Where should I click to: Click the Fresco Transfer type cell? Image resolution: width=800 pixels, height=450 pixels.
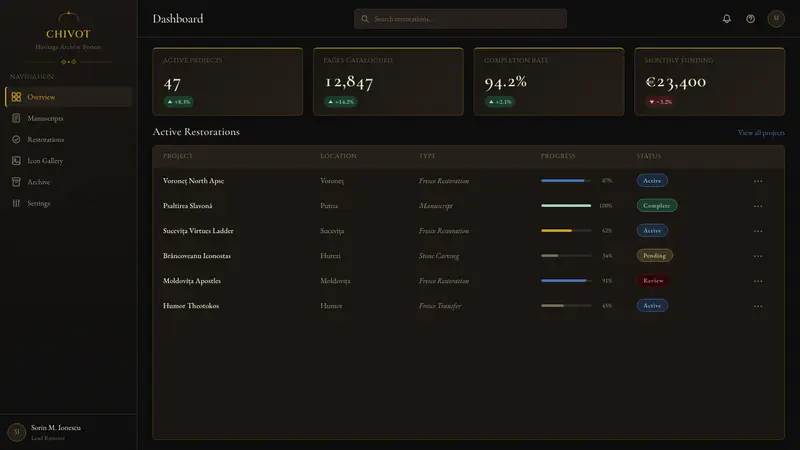pos(440,306)
